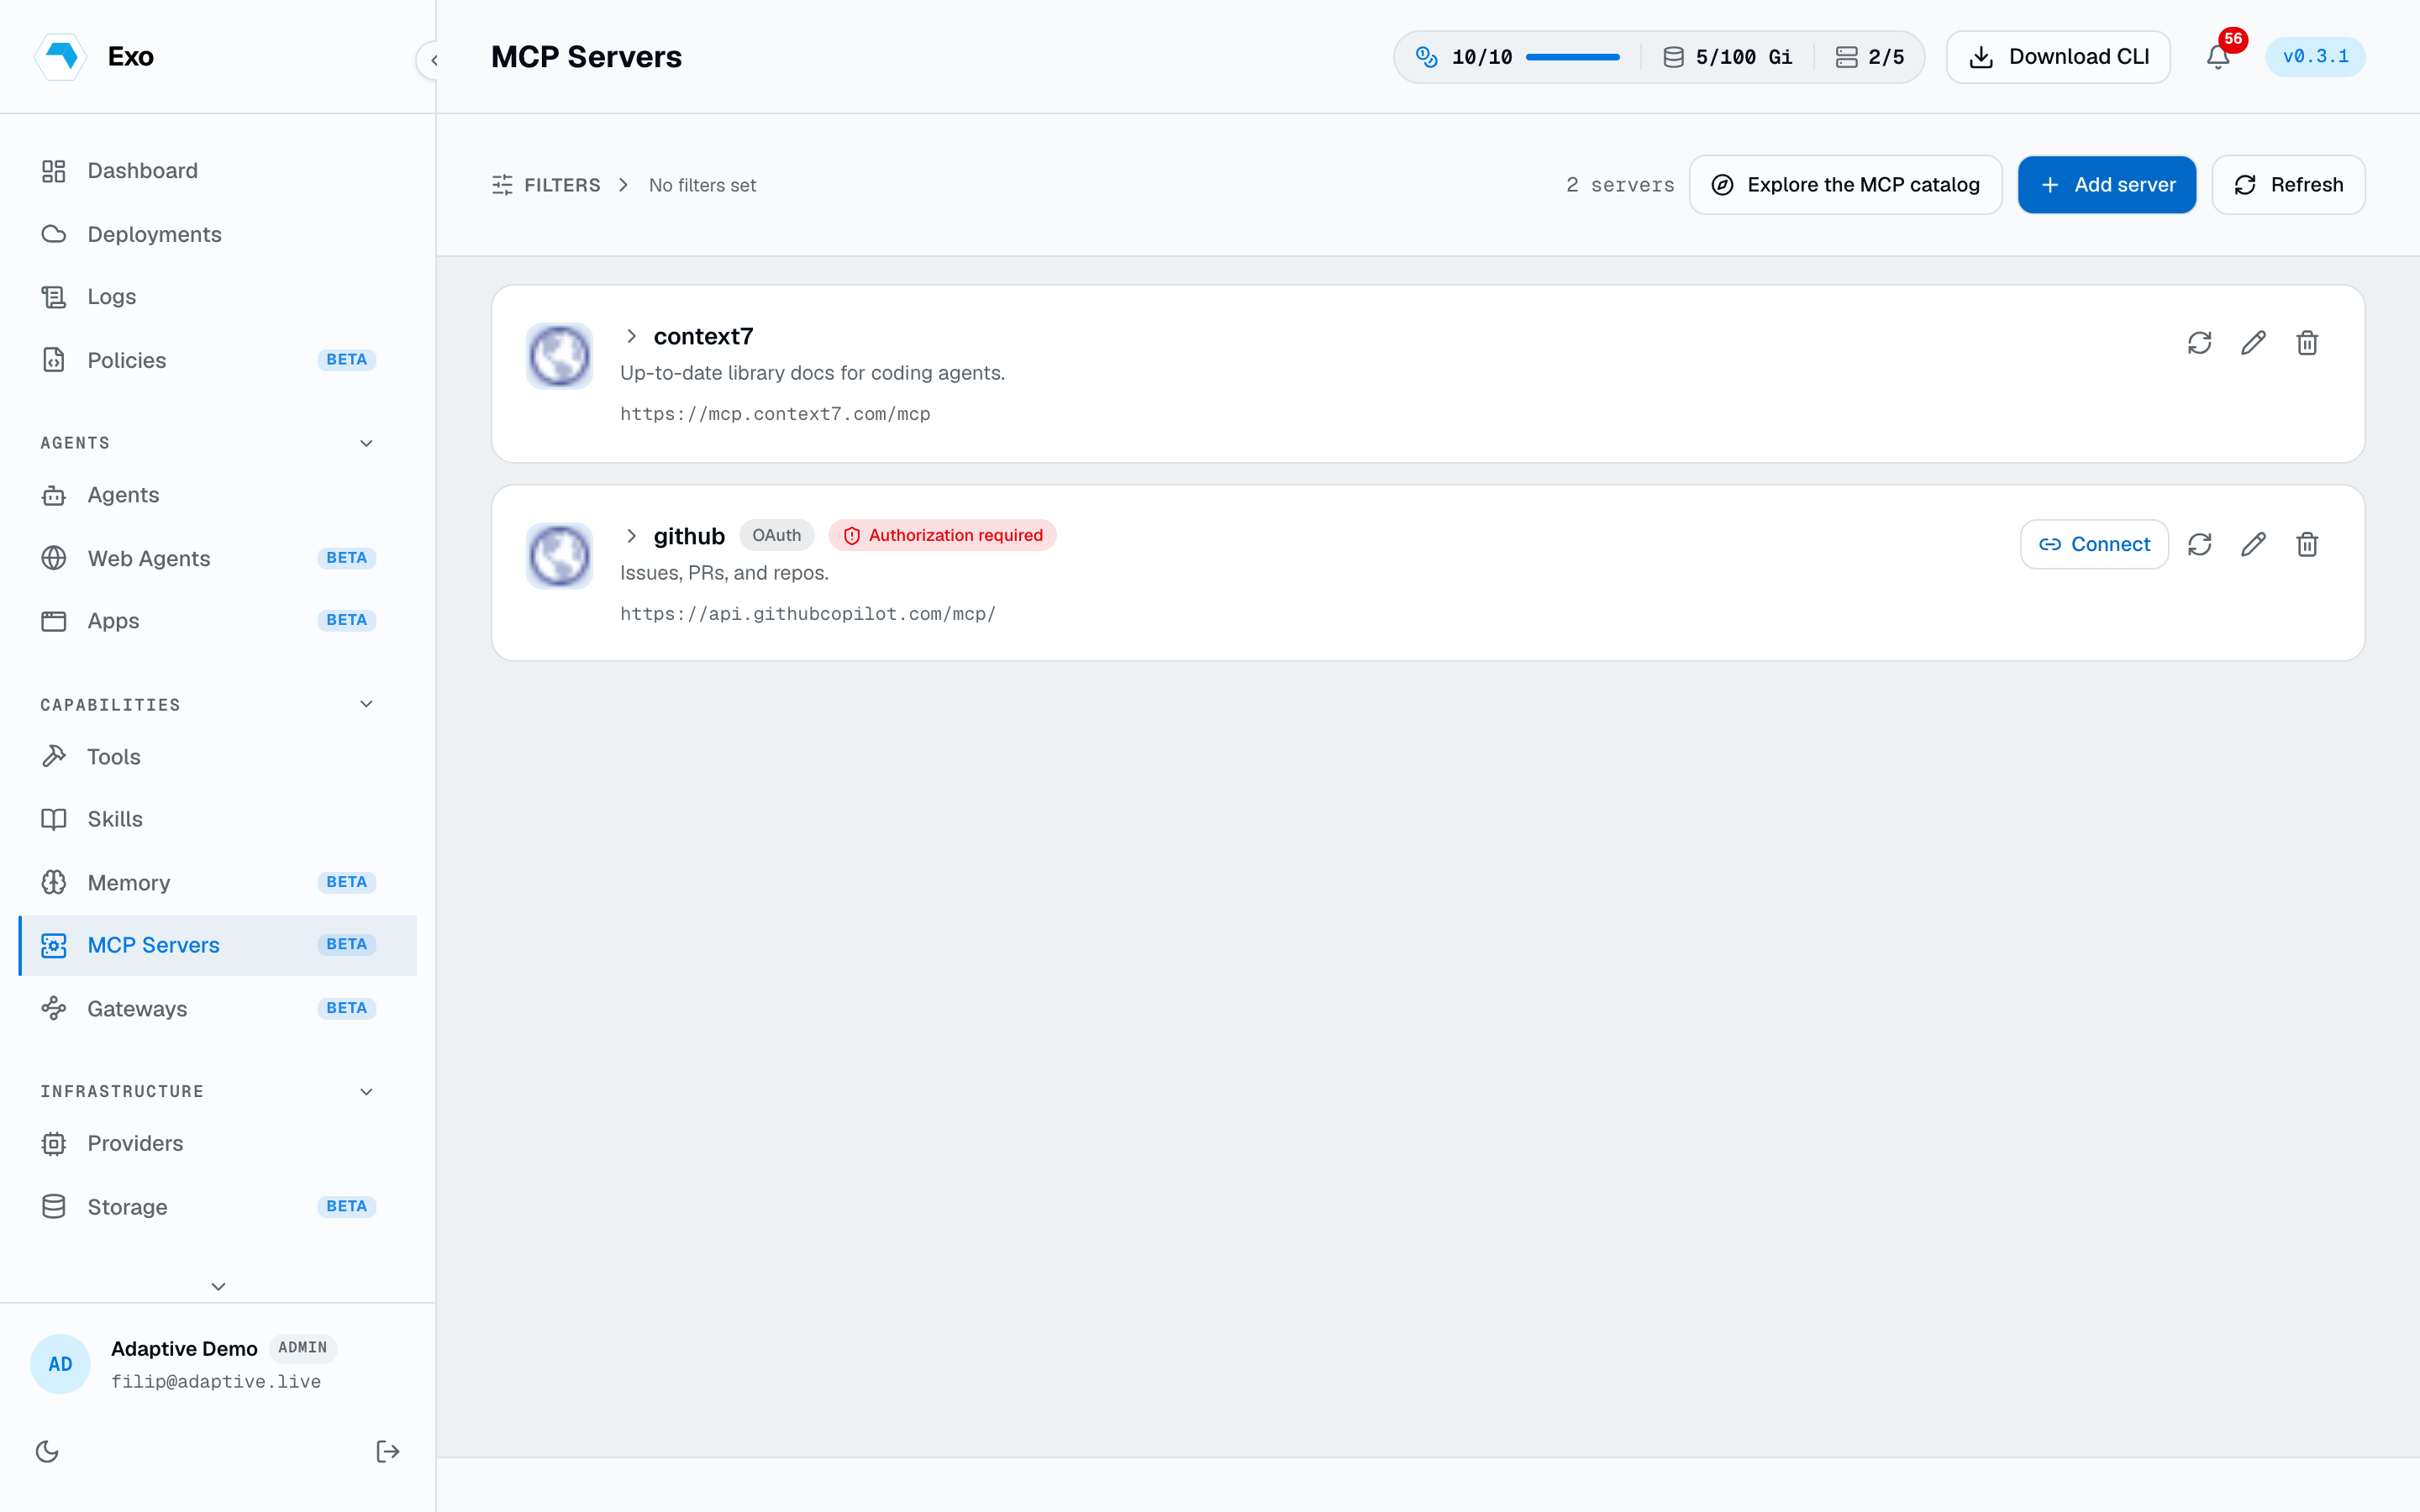Click the github globe thumbnail
Image resolution: width=2420 pixels, height=1512 pixels.
pos(559,556)
